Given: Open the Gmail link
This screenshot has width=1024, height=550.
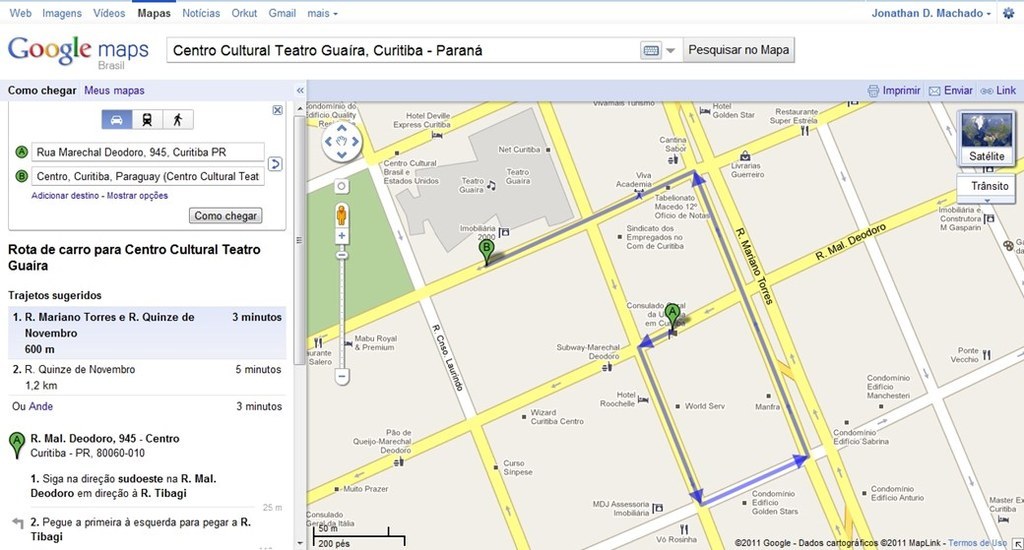Looking at the screenshot, I should tap(282, 13).
